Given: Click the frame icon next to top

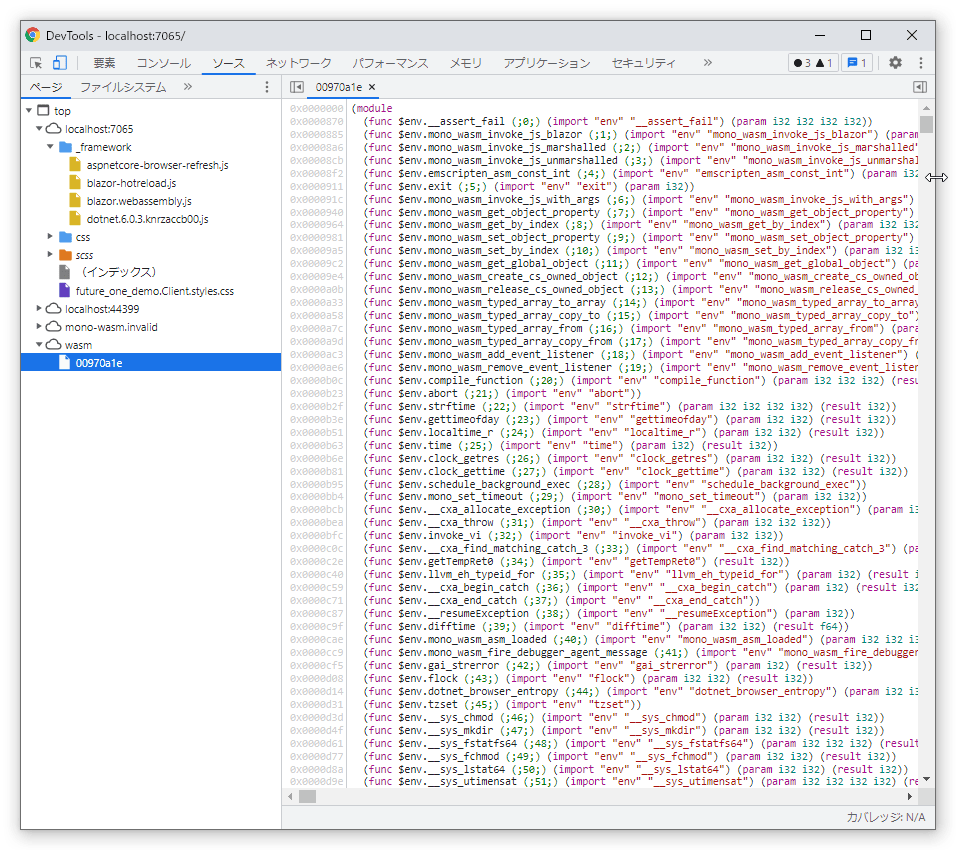Looking at the screenshot, I should [43, 110].
